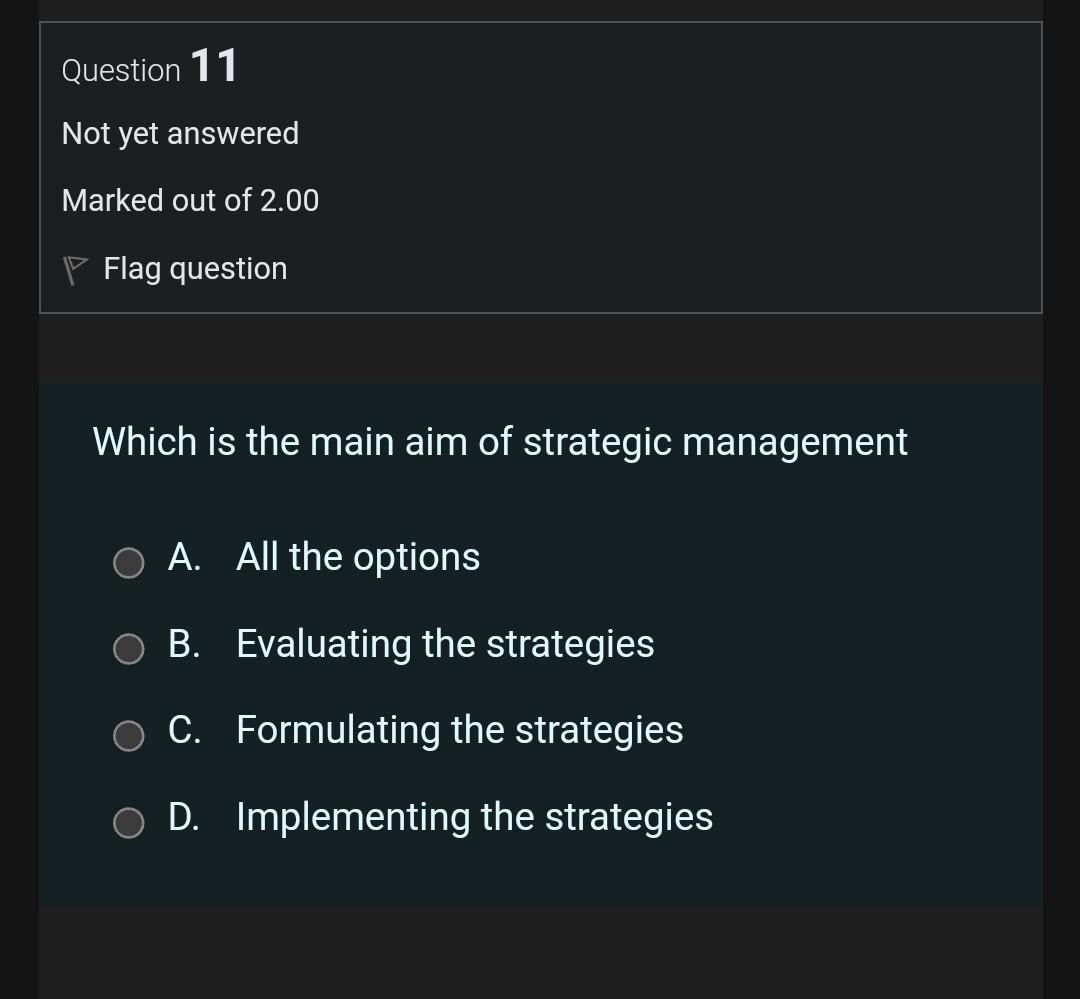Select the radio button for option B
This screenshot has width=1080, height=999.
pyautogui.click(x=128, y=649)
